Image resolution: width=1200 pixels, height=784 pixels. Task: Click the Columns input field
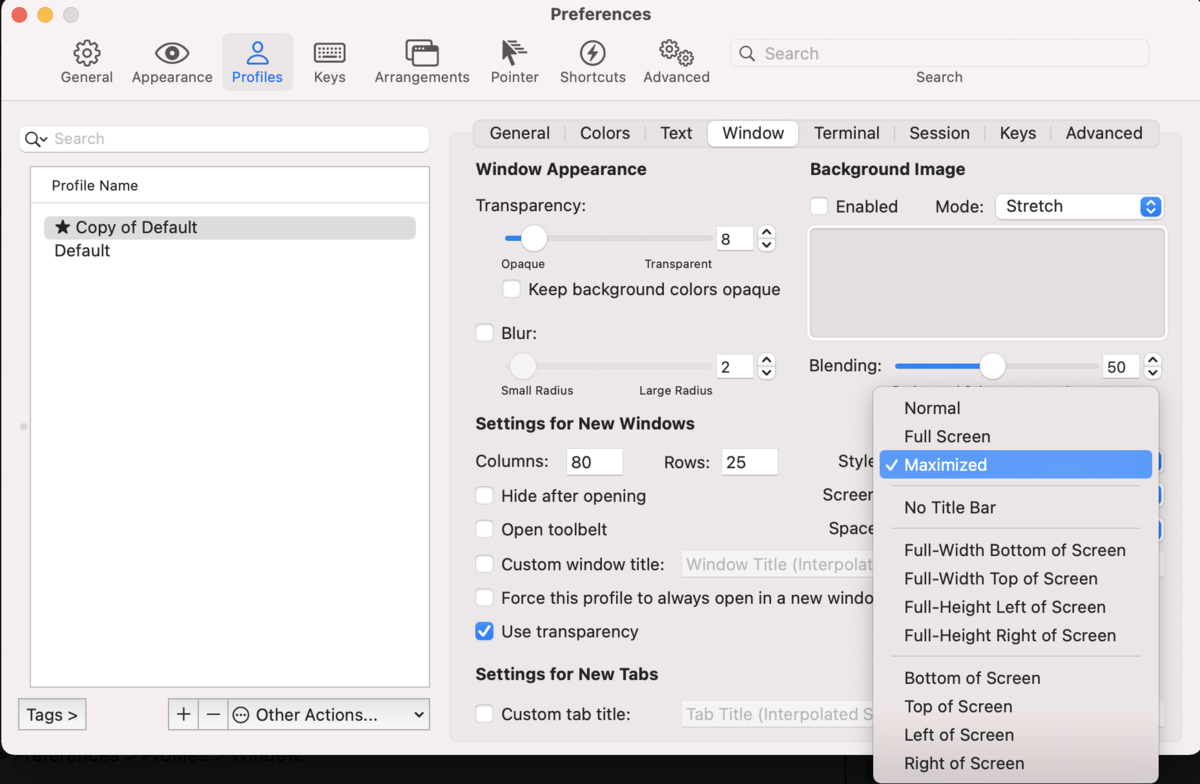594,462
